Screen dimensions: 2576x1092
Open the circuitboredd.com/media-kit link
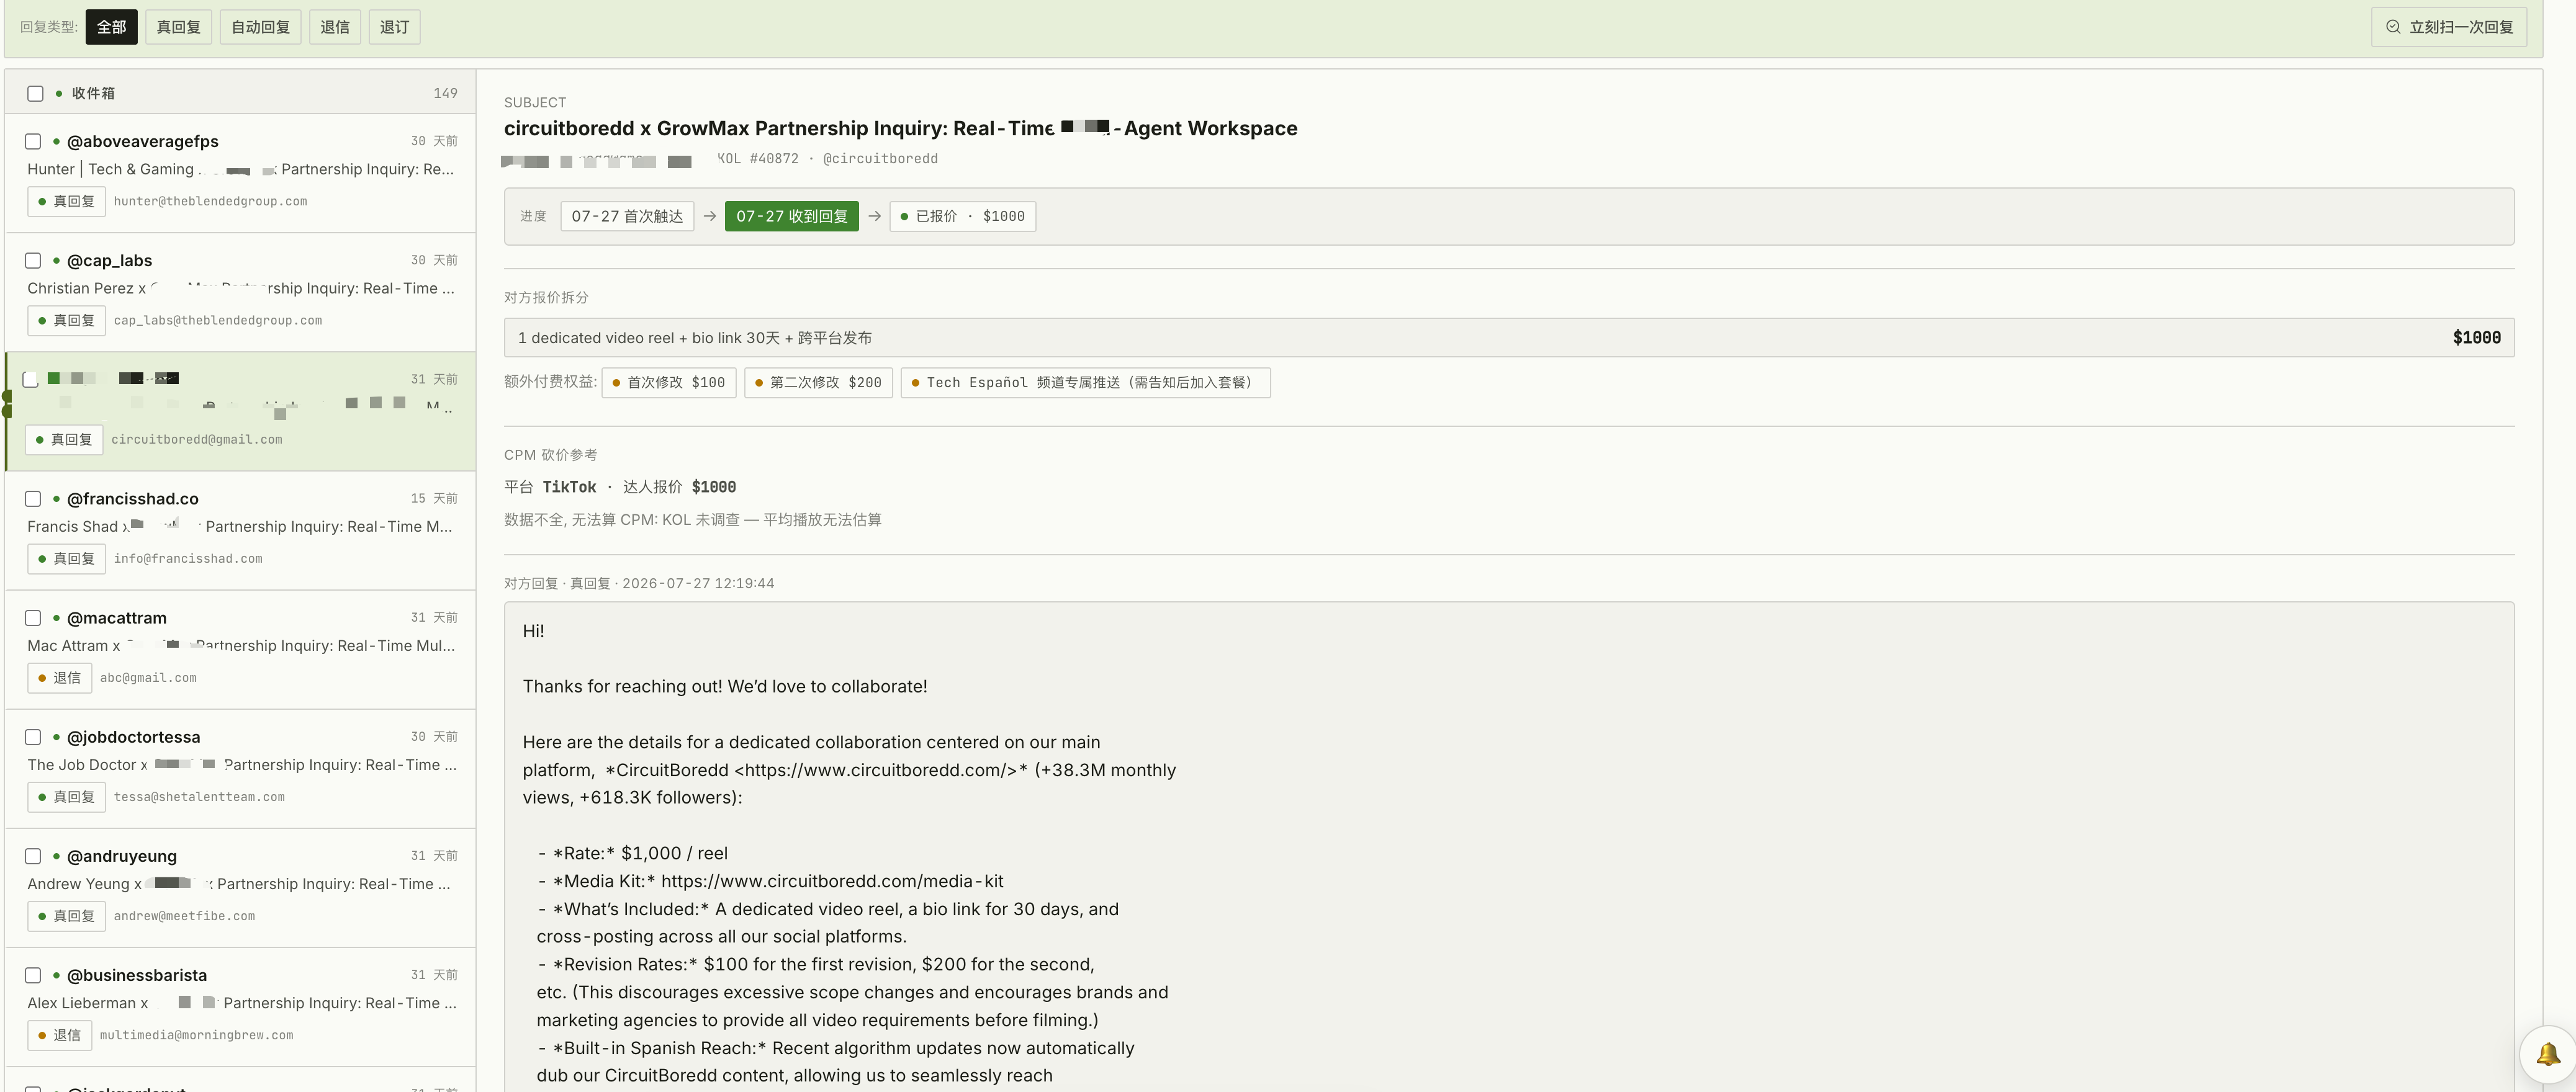[832, 881]
